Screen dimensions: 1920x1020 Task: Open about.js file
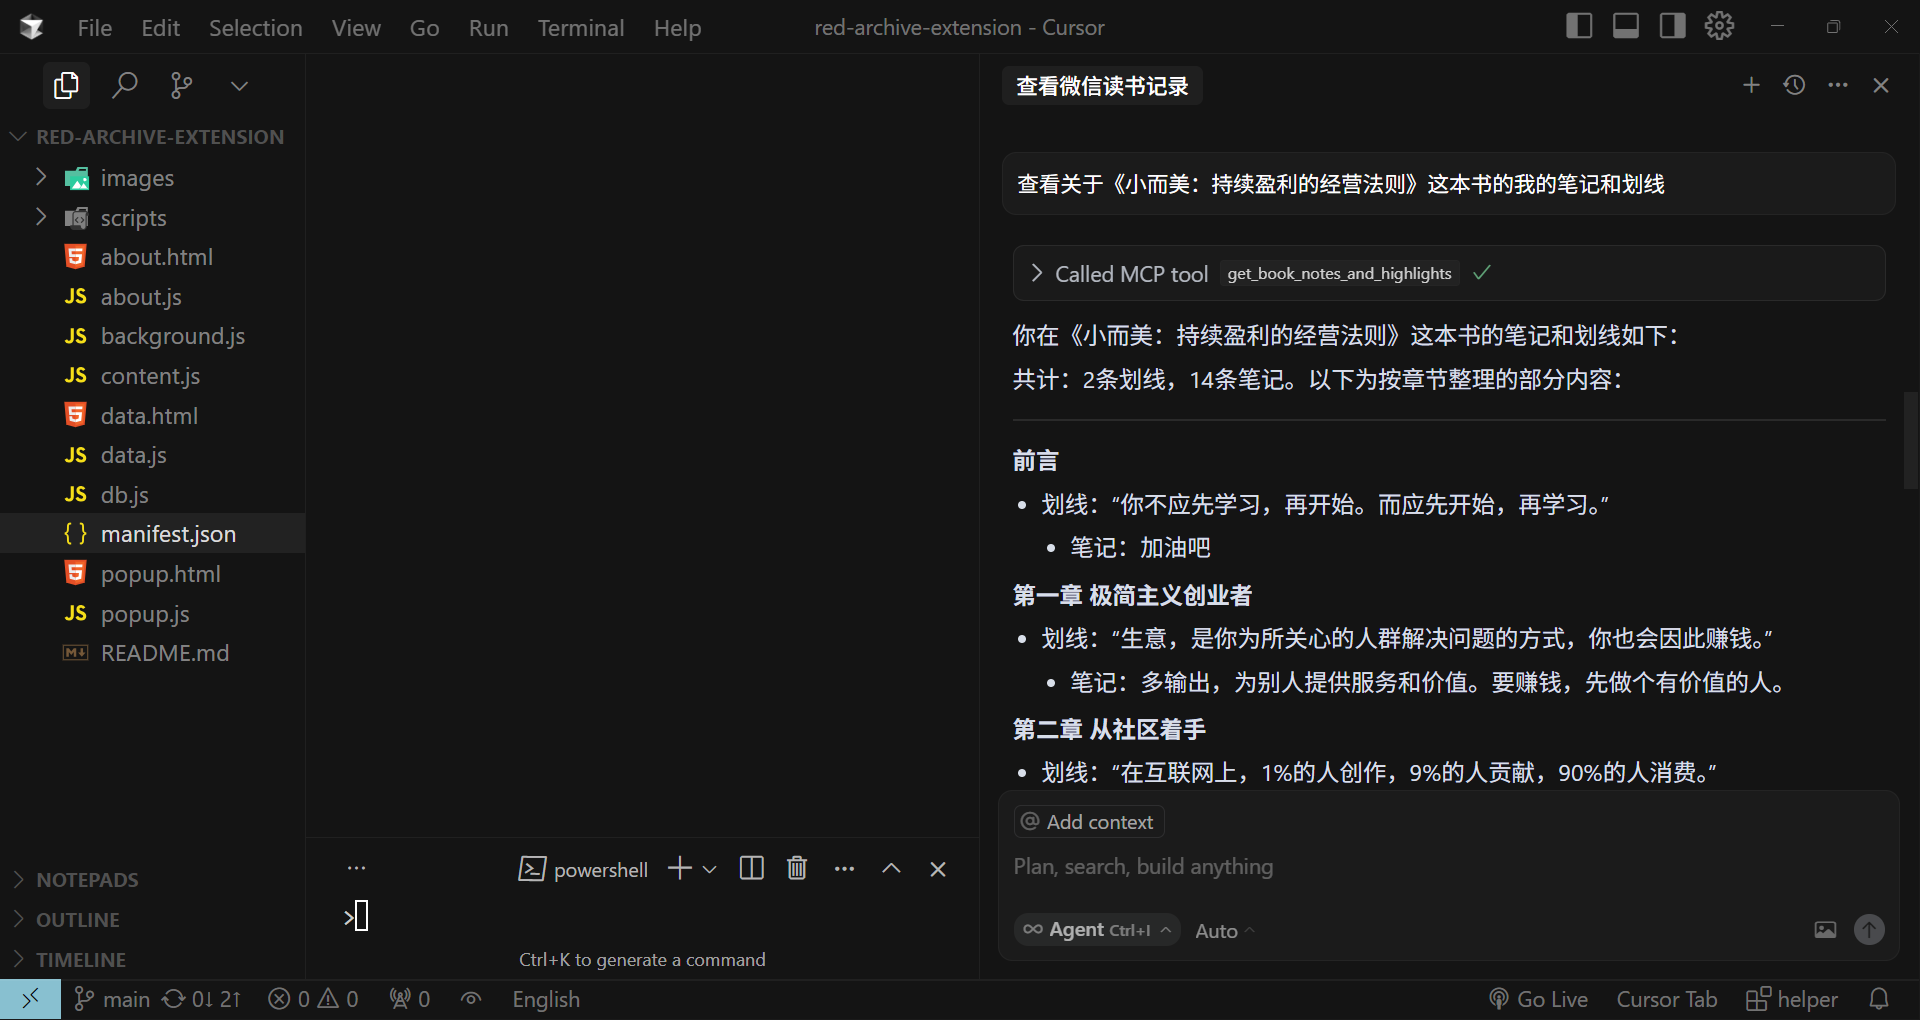pos(152,297)
